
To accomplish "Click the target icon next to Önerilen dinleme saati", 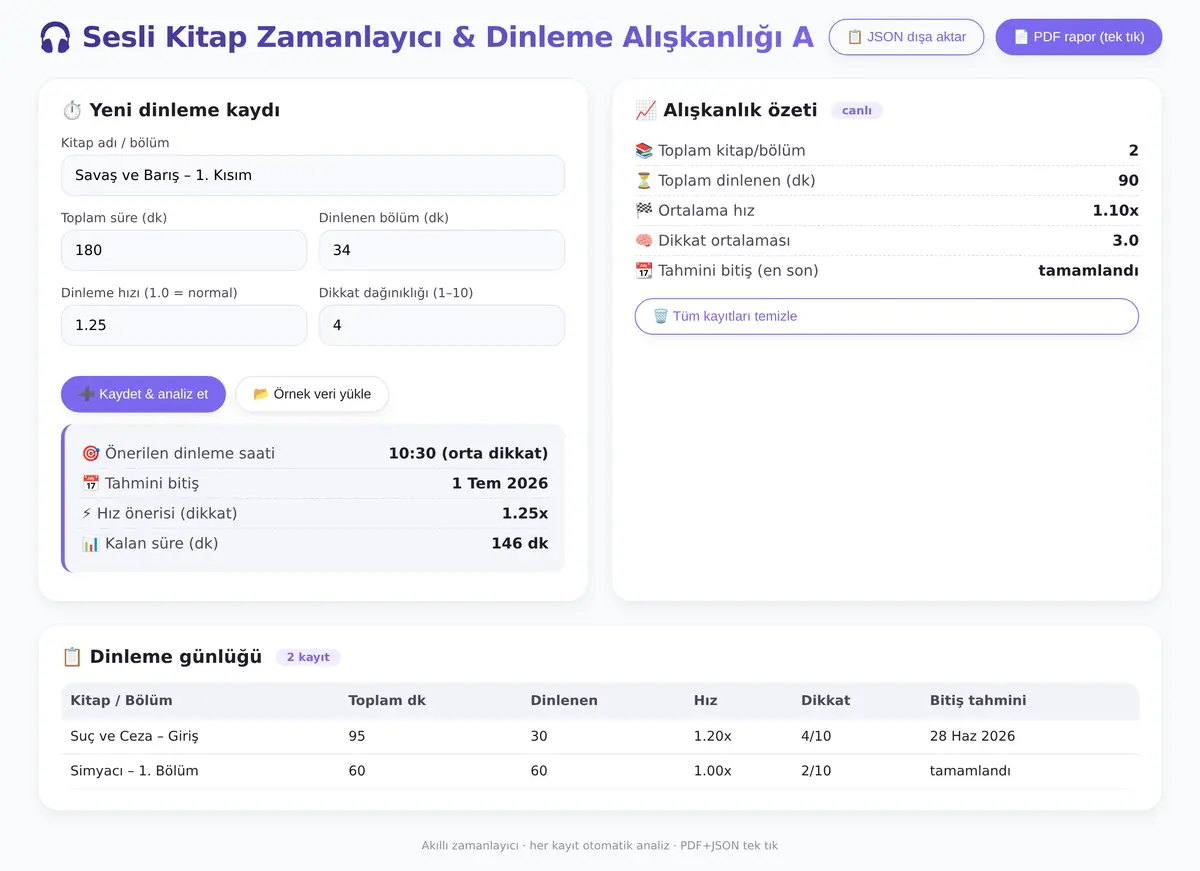I will click(x=91, y=454).
